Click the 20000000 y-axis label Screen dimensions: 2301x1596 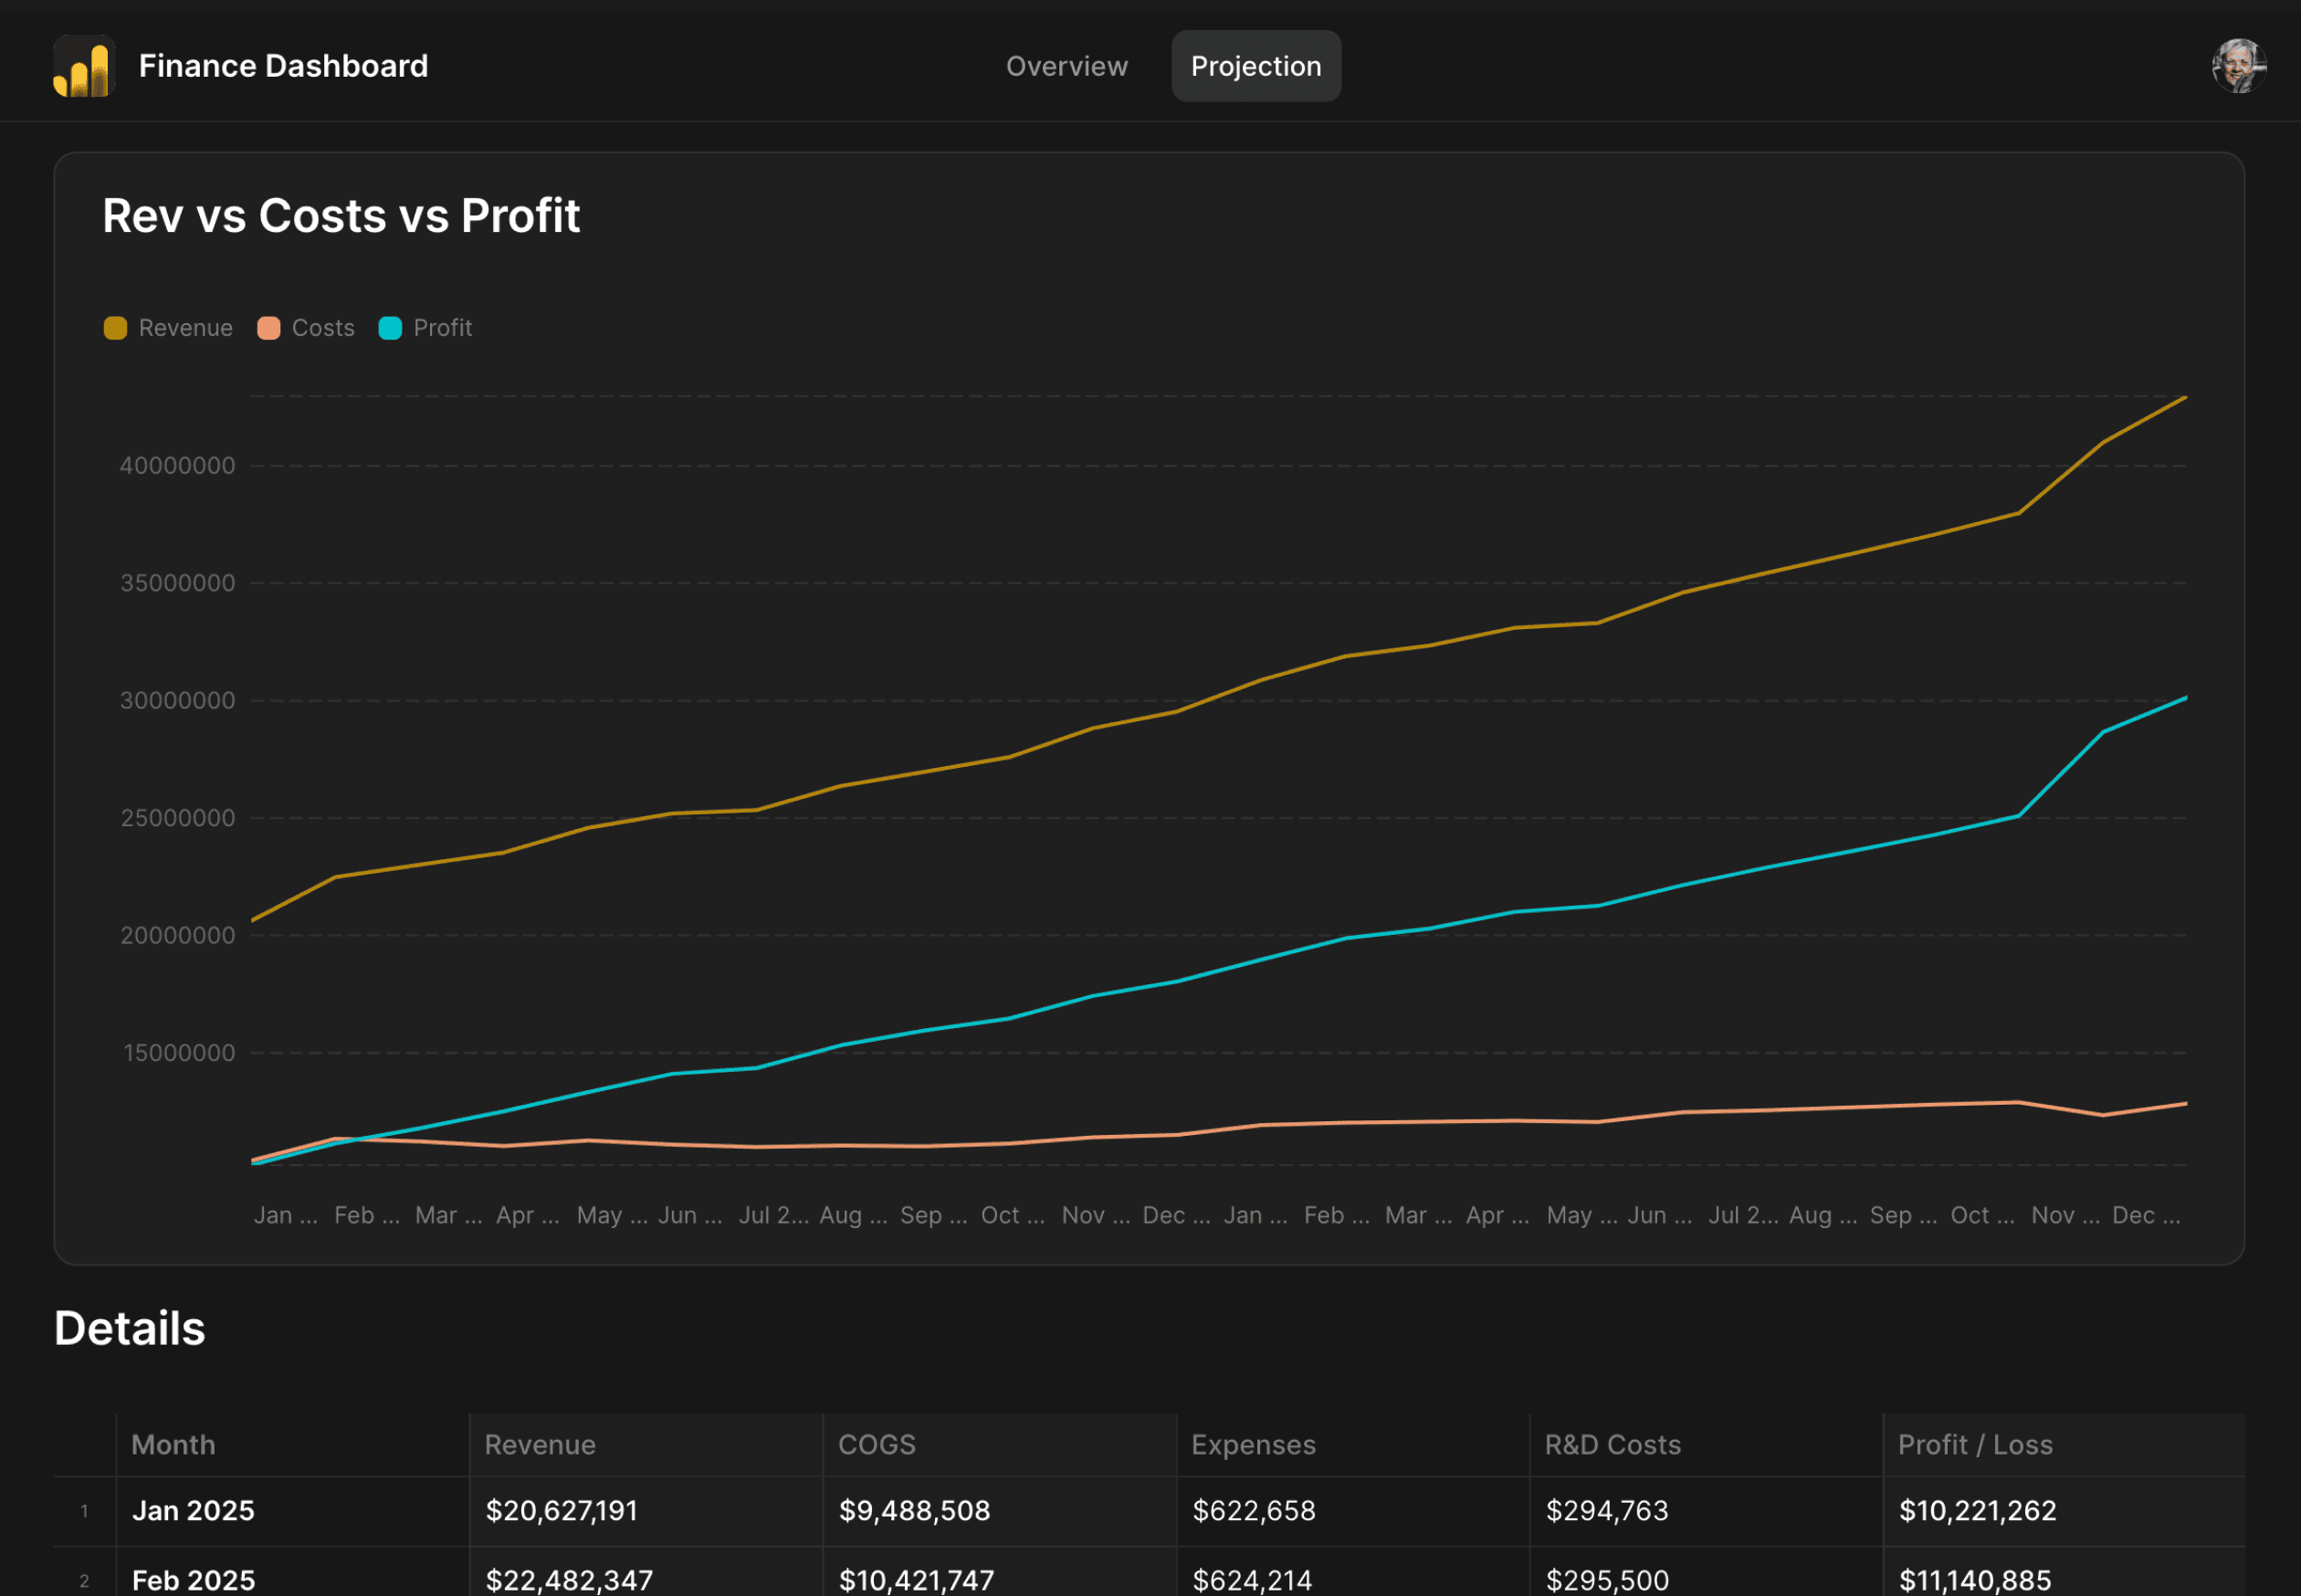tap(178, 936)
